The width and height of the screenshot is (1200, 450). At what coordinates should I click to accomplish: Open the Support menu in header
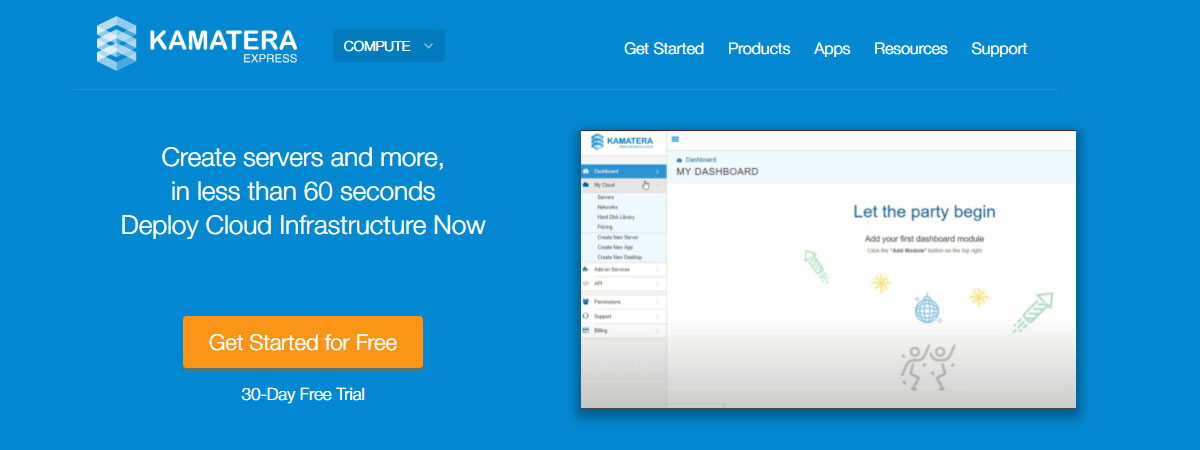pyautogui.click(x=999, y=48)
